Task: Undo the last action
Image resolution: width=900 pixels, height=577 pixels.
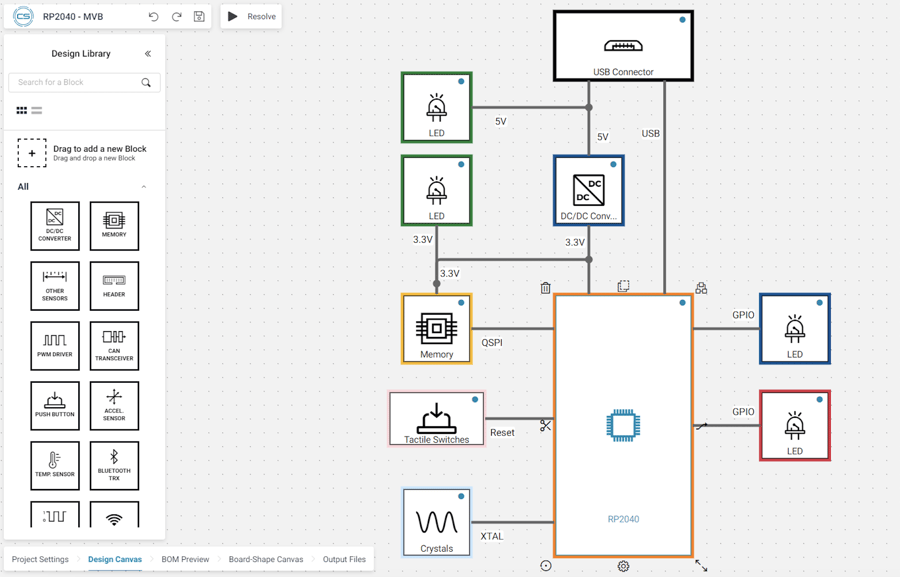Action: [153, 17]
